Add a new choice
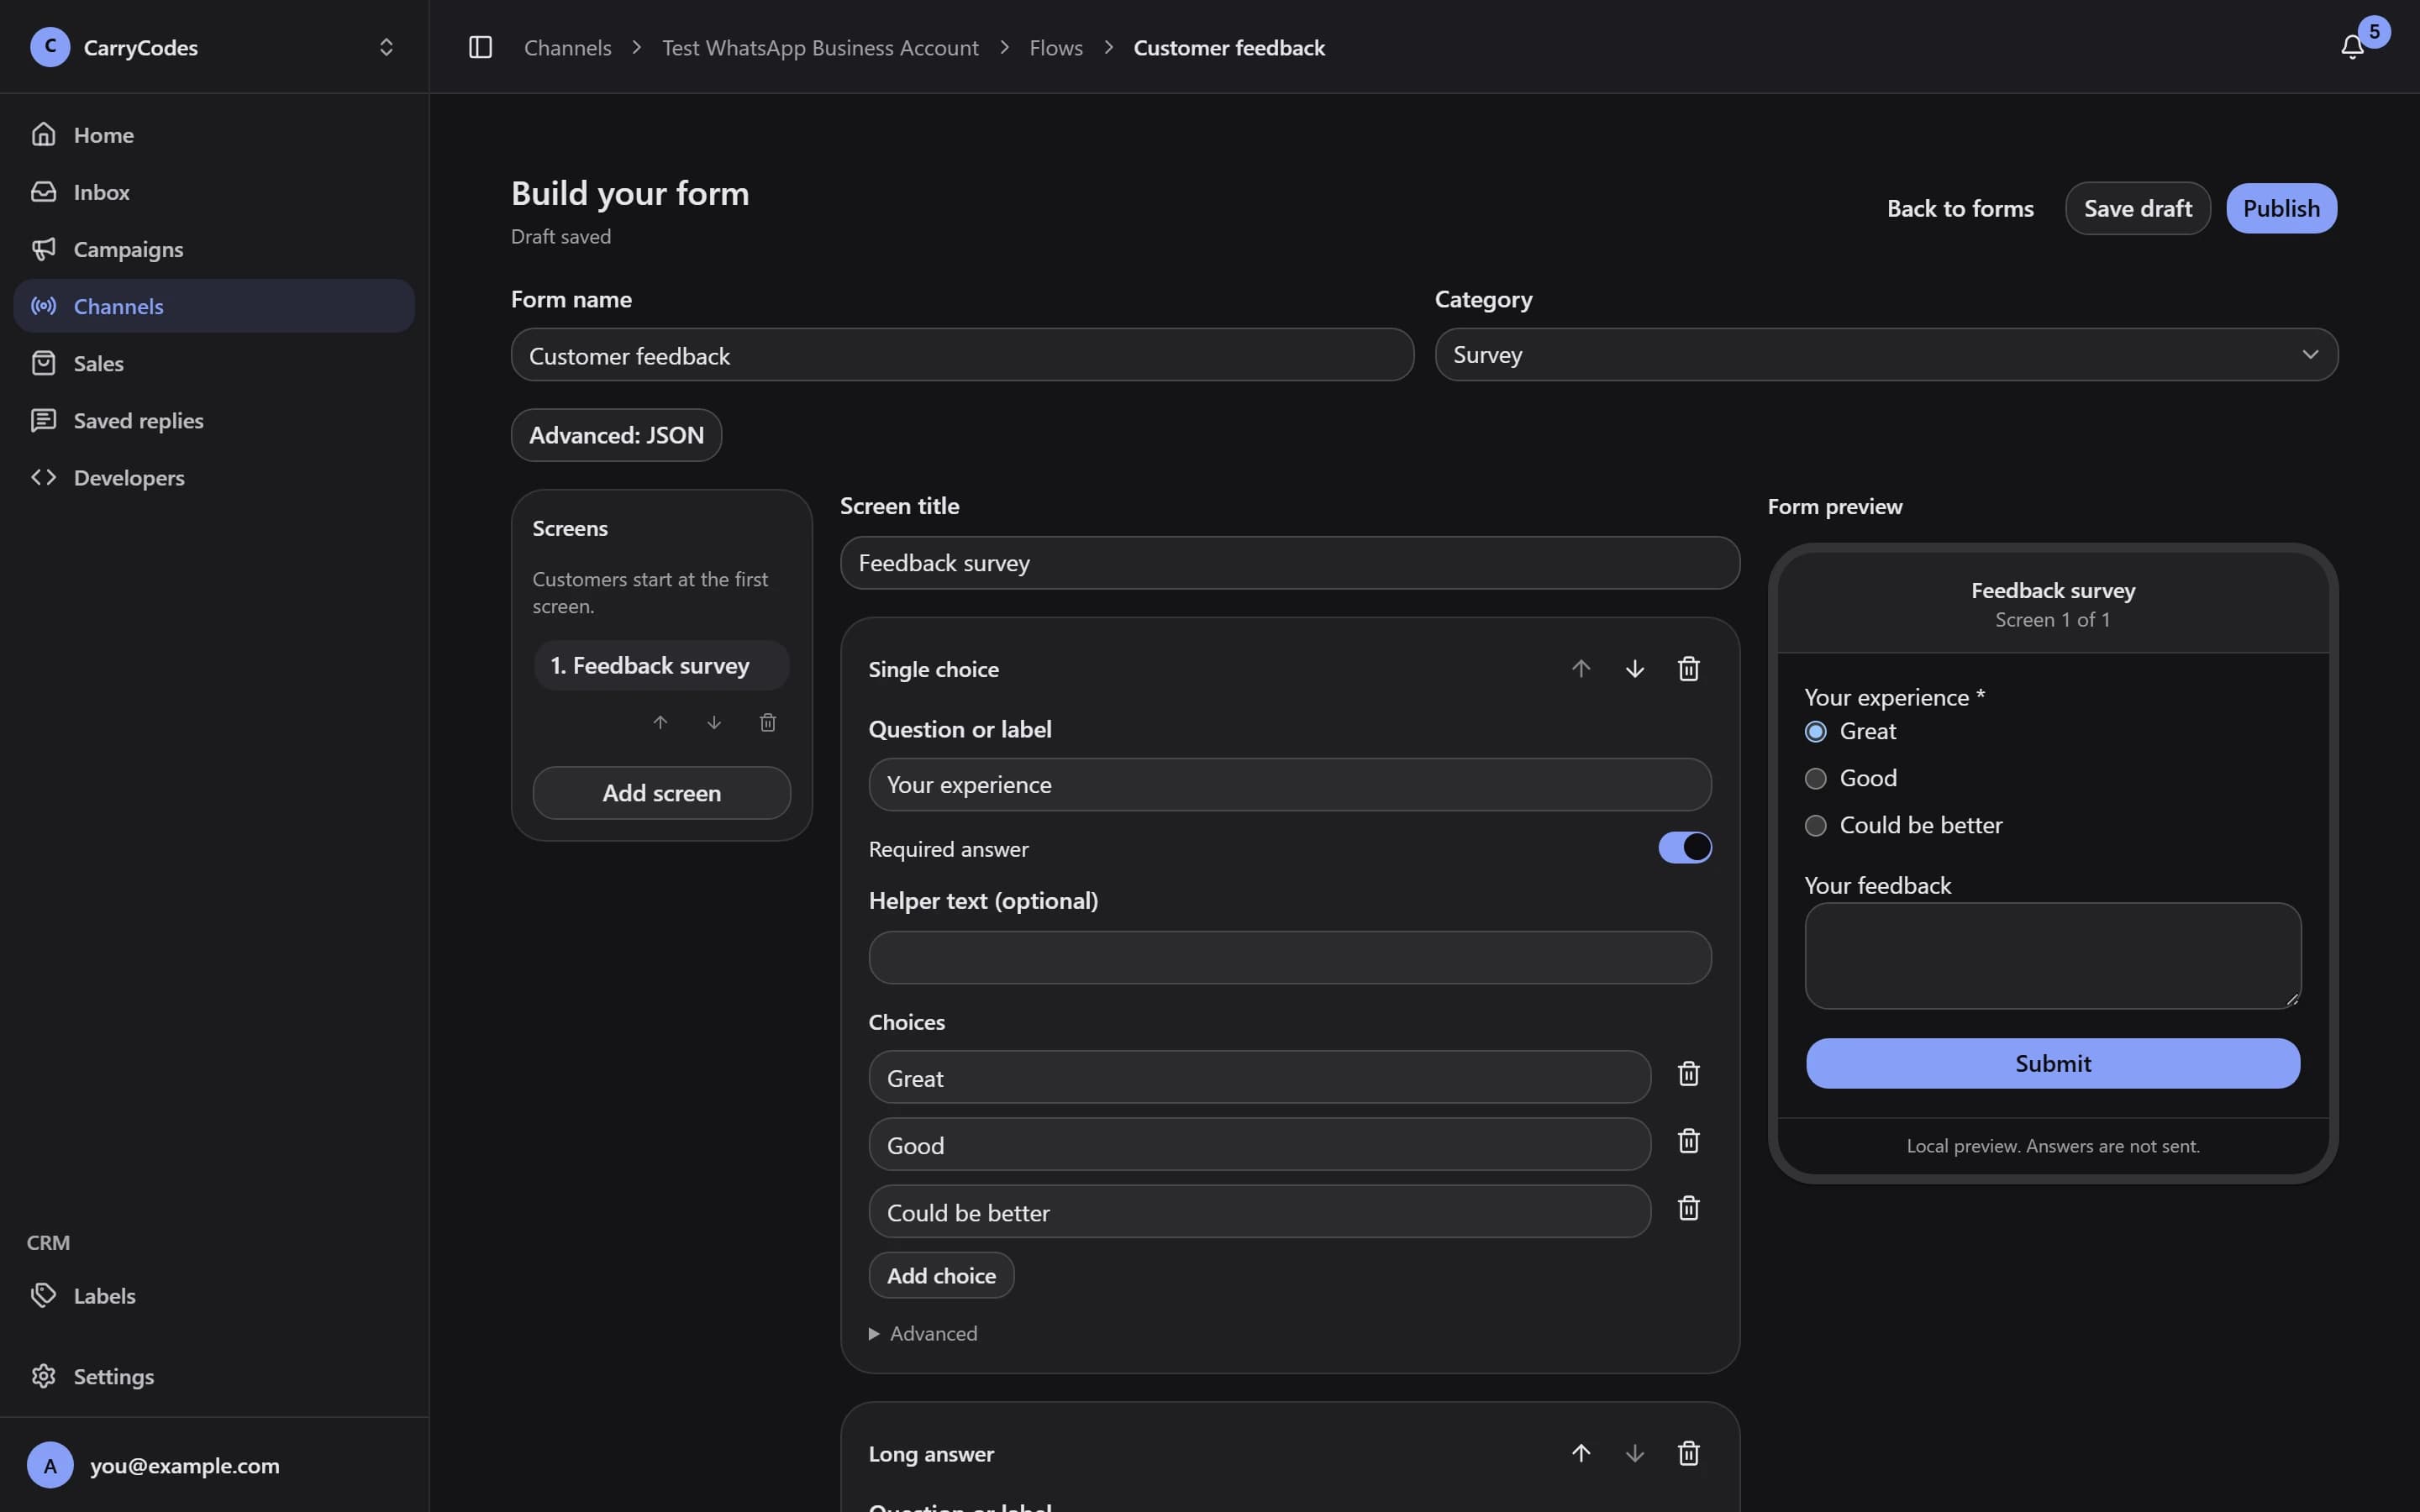 point(941,1275)
